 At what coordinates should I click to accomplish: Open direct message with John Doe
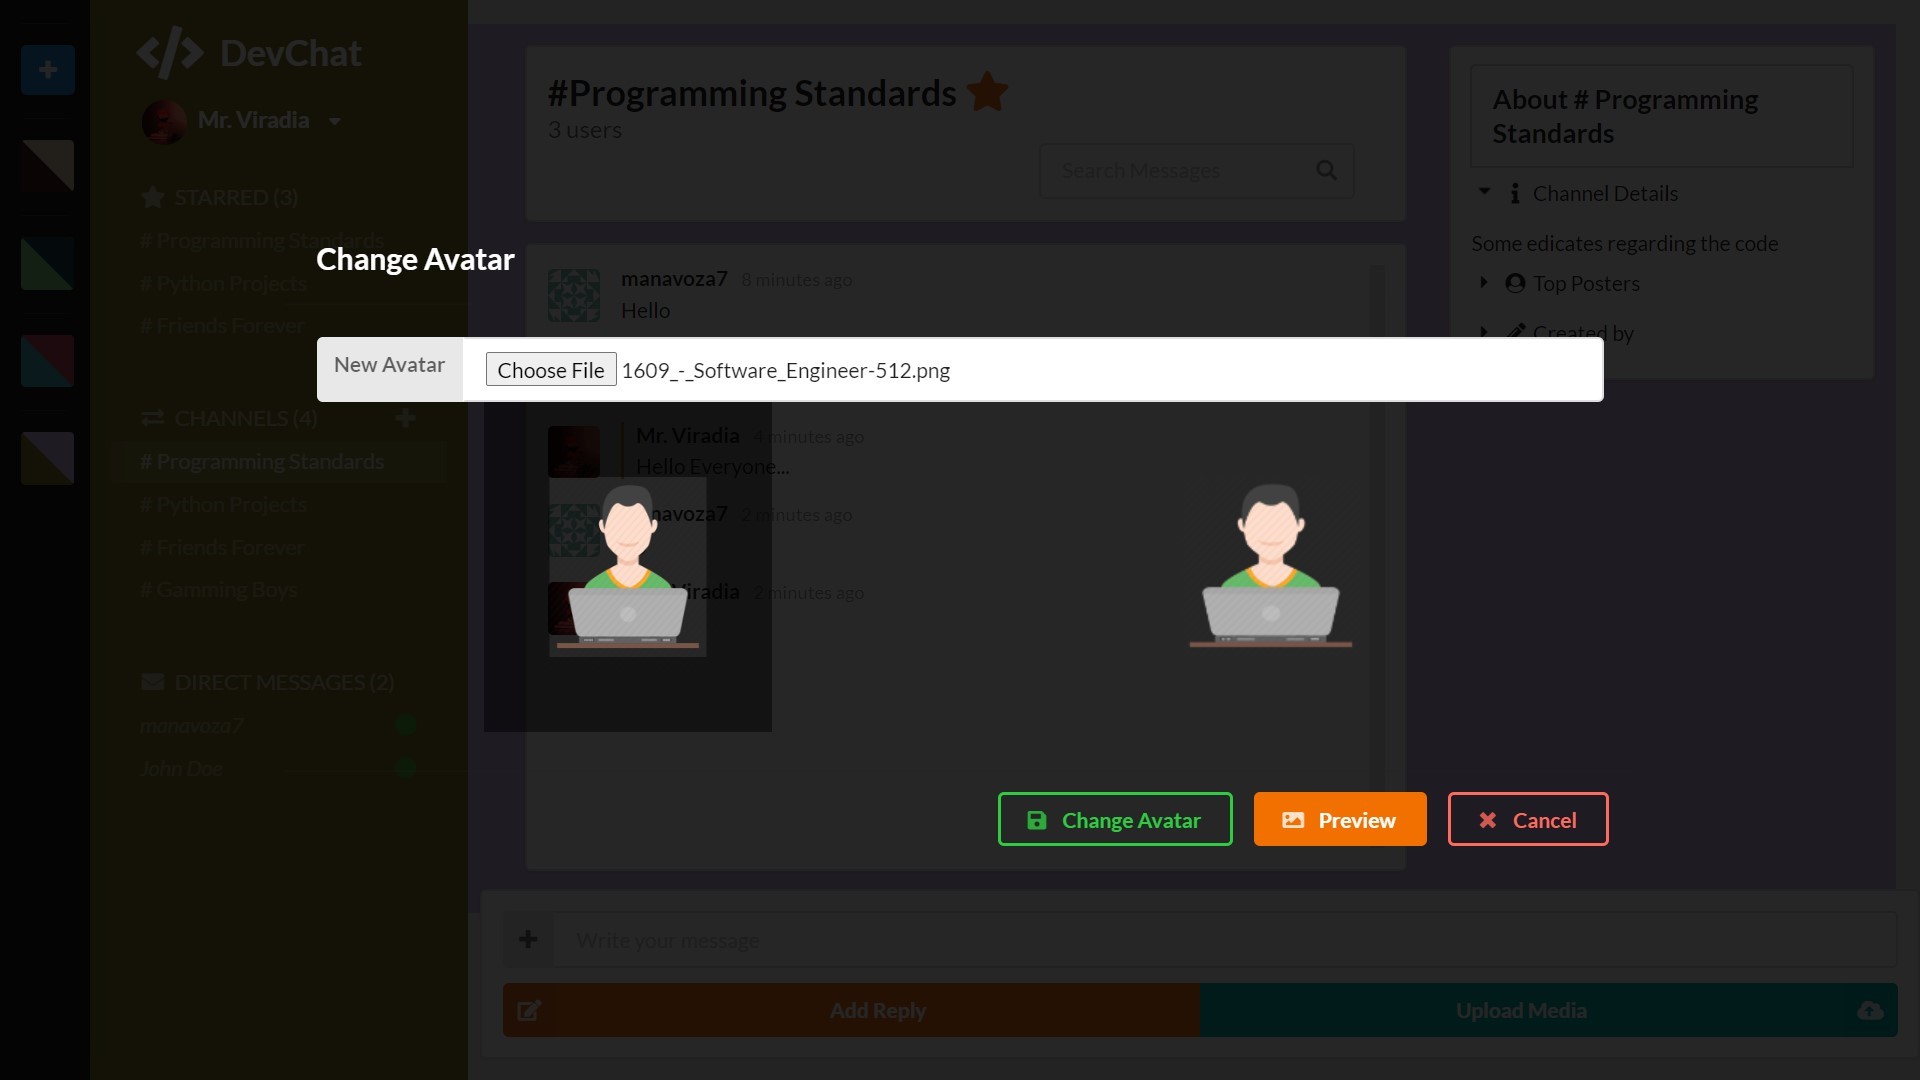tap(181, 769)
